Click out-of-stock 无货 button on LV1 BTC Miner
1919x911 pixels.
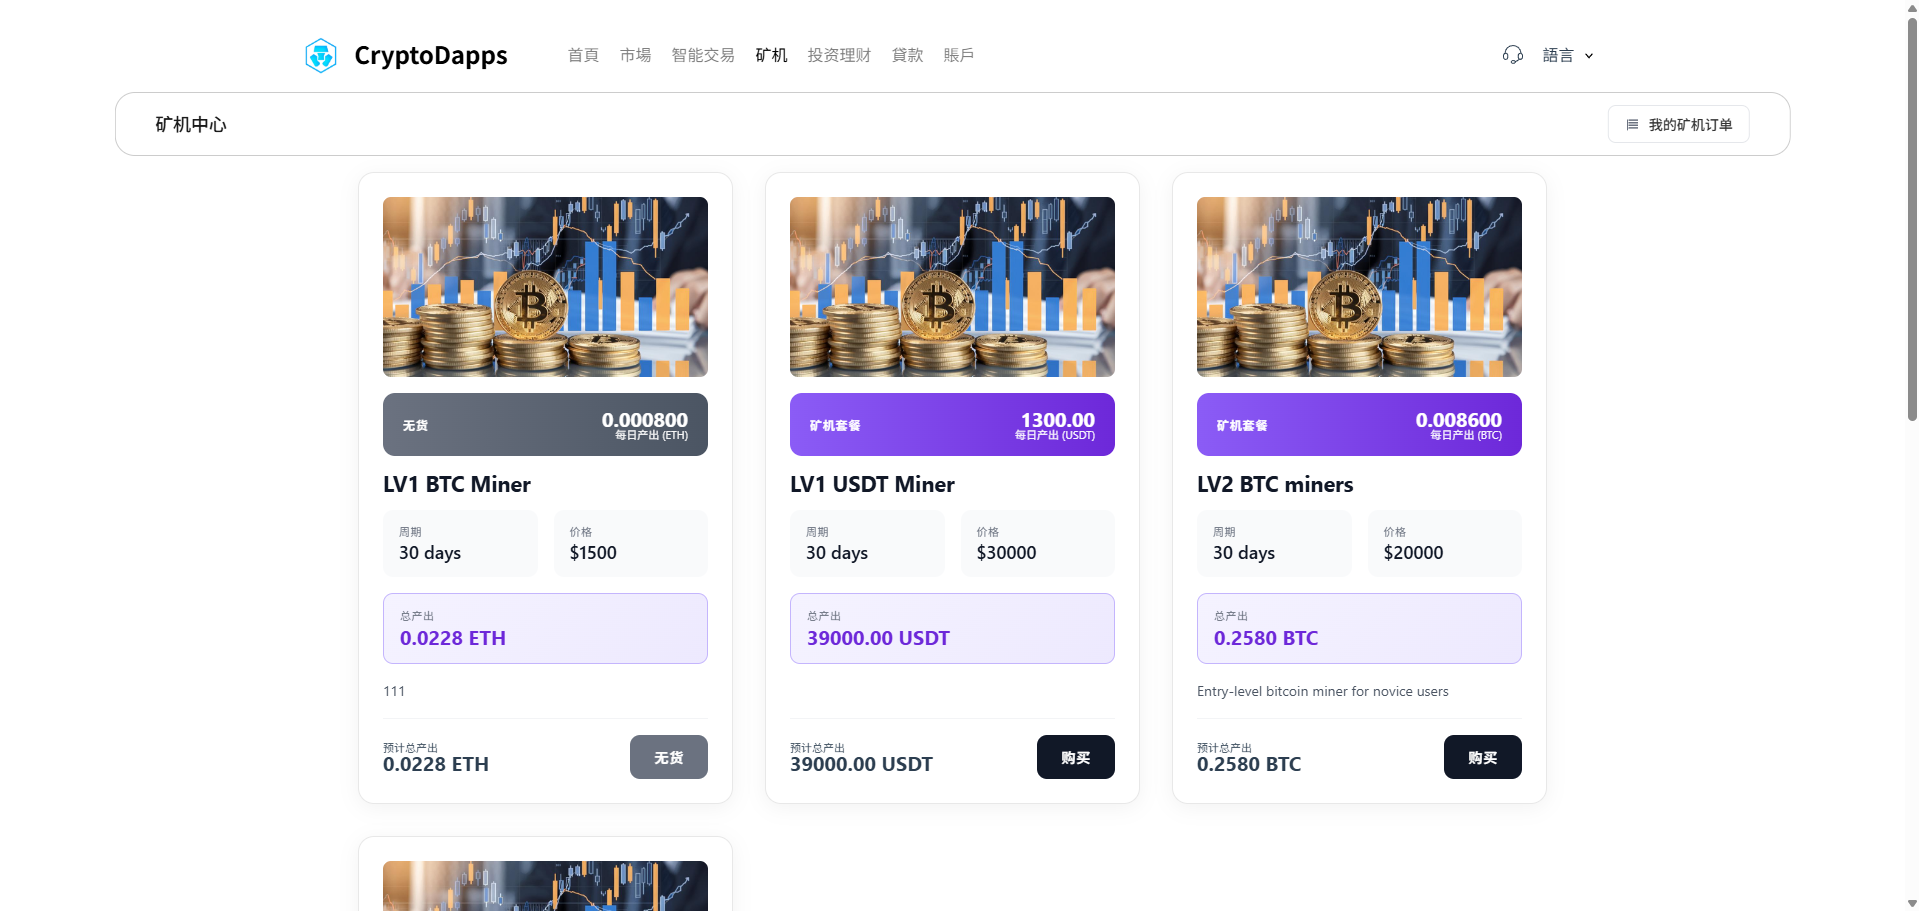(668, 757)
